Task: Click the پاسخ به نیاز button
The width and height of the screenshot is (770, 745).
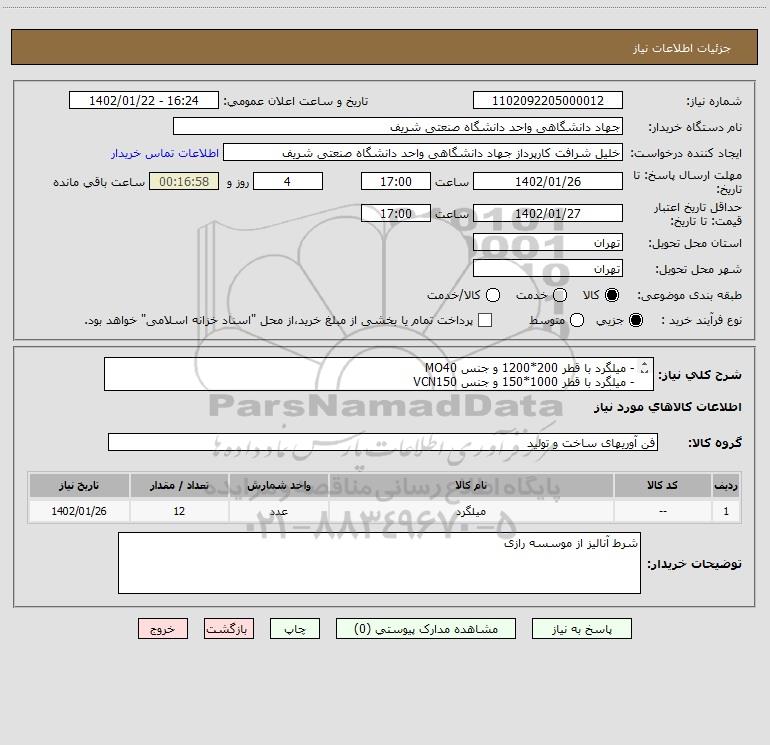Action: [x=581, y=629]
